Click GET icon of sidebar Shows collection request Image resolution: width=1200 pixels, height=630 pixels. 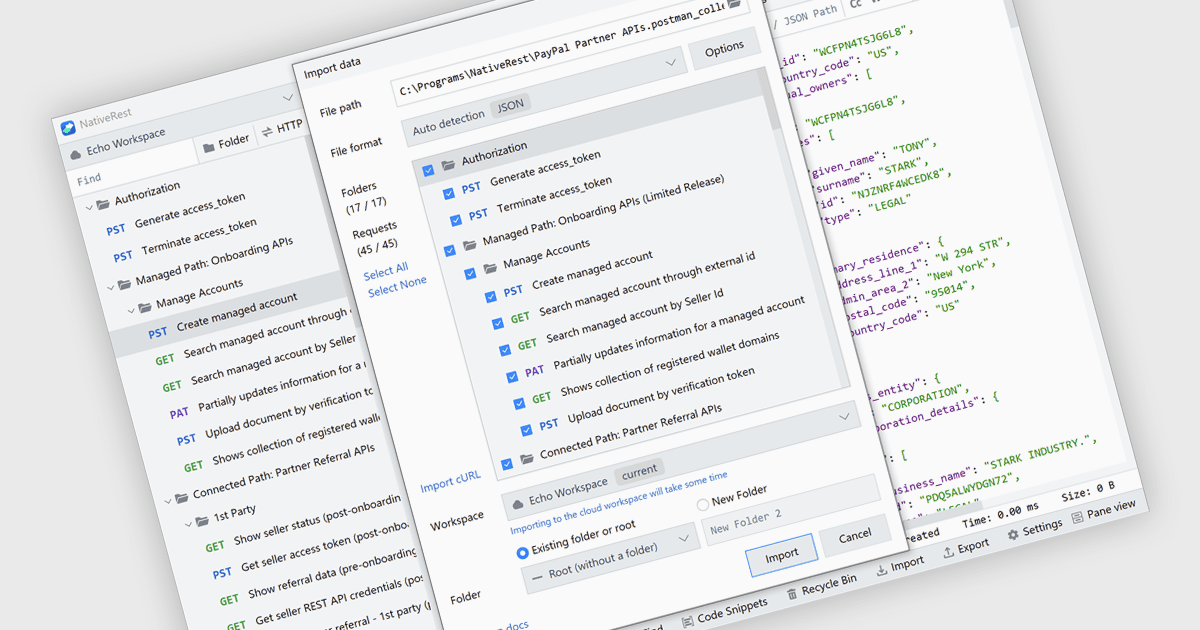pos(193,465)
